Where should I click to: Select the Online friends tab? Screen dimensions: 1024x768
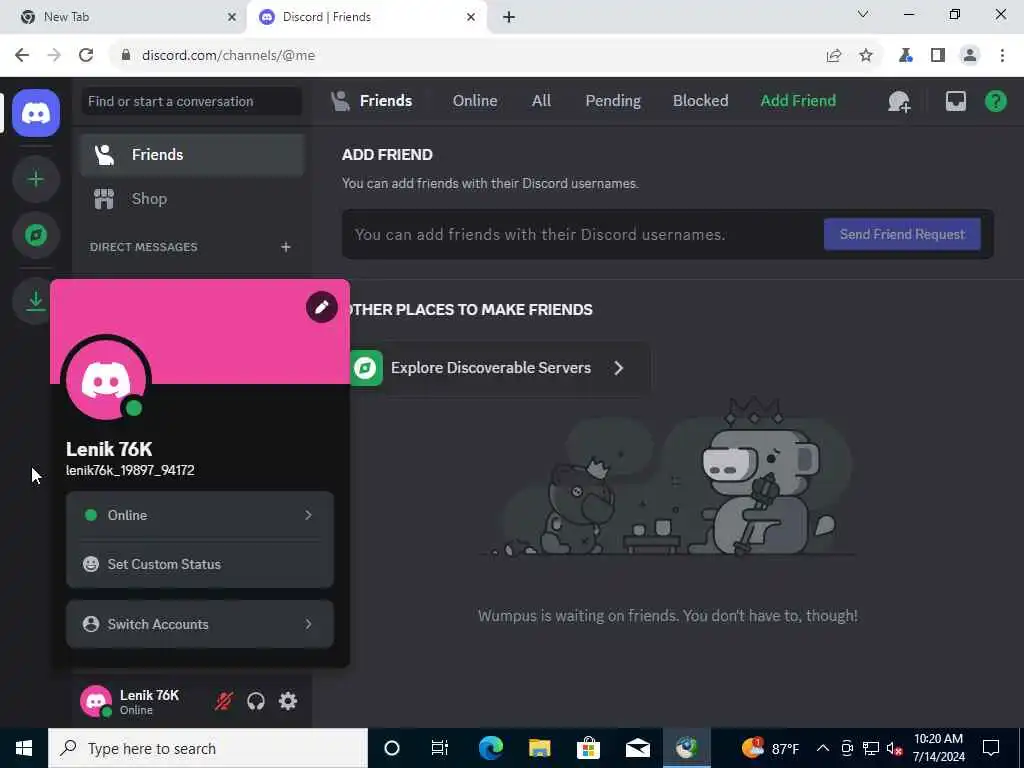pyautogui.click(x=475, y=101)
